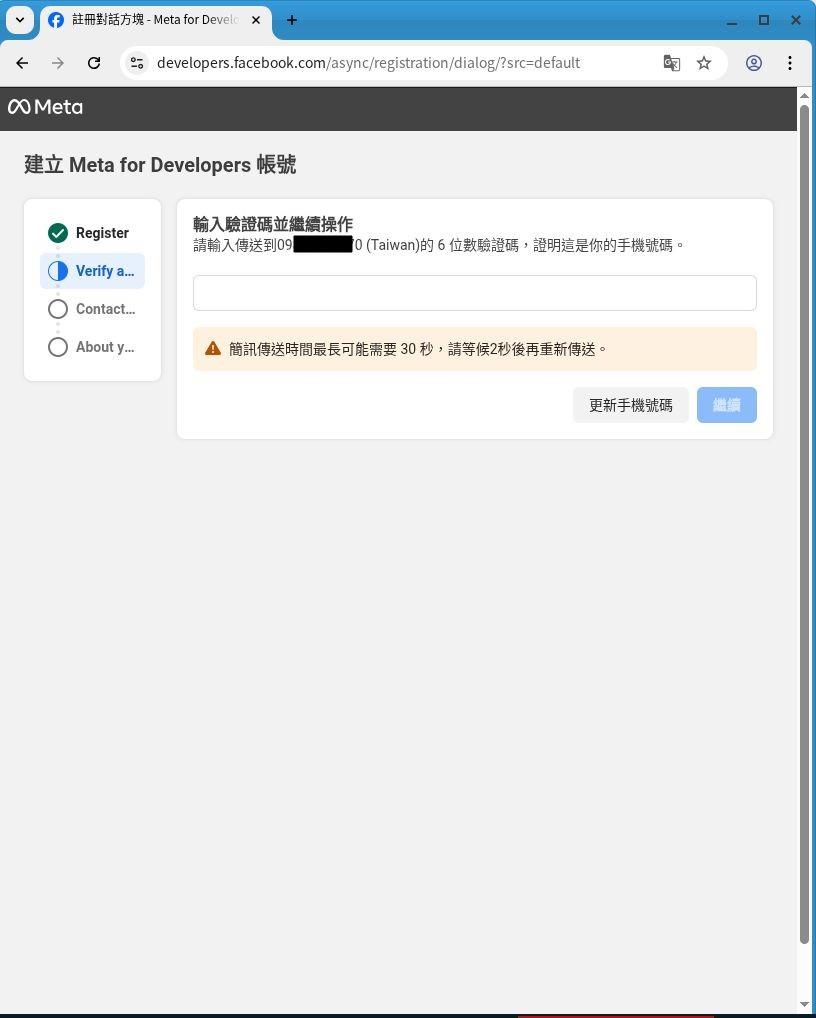
Task: Bookmark this page with the star
Action: click(x=704, y=63)
